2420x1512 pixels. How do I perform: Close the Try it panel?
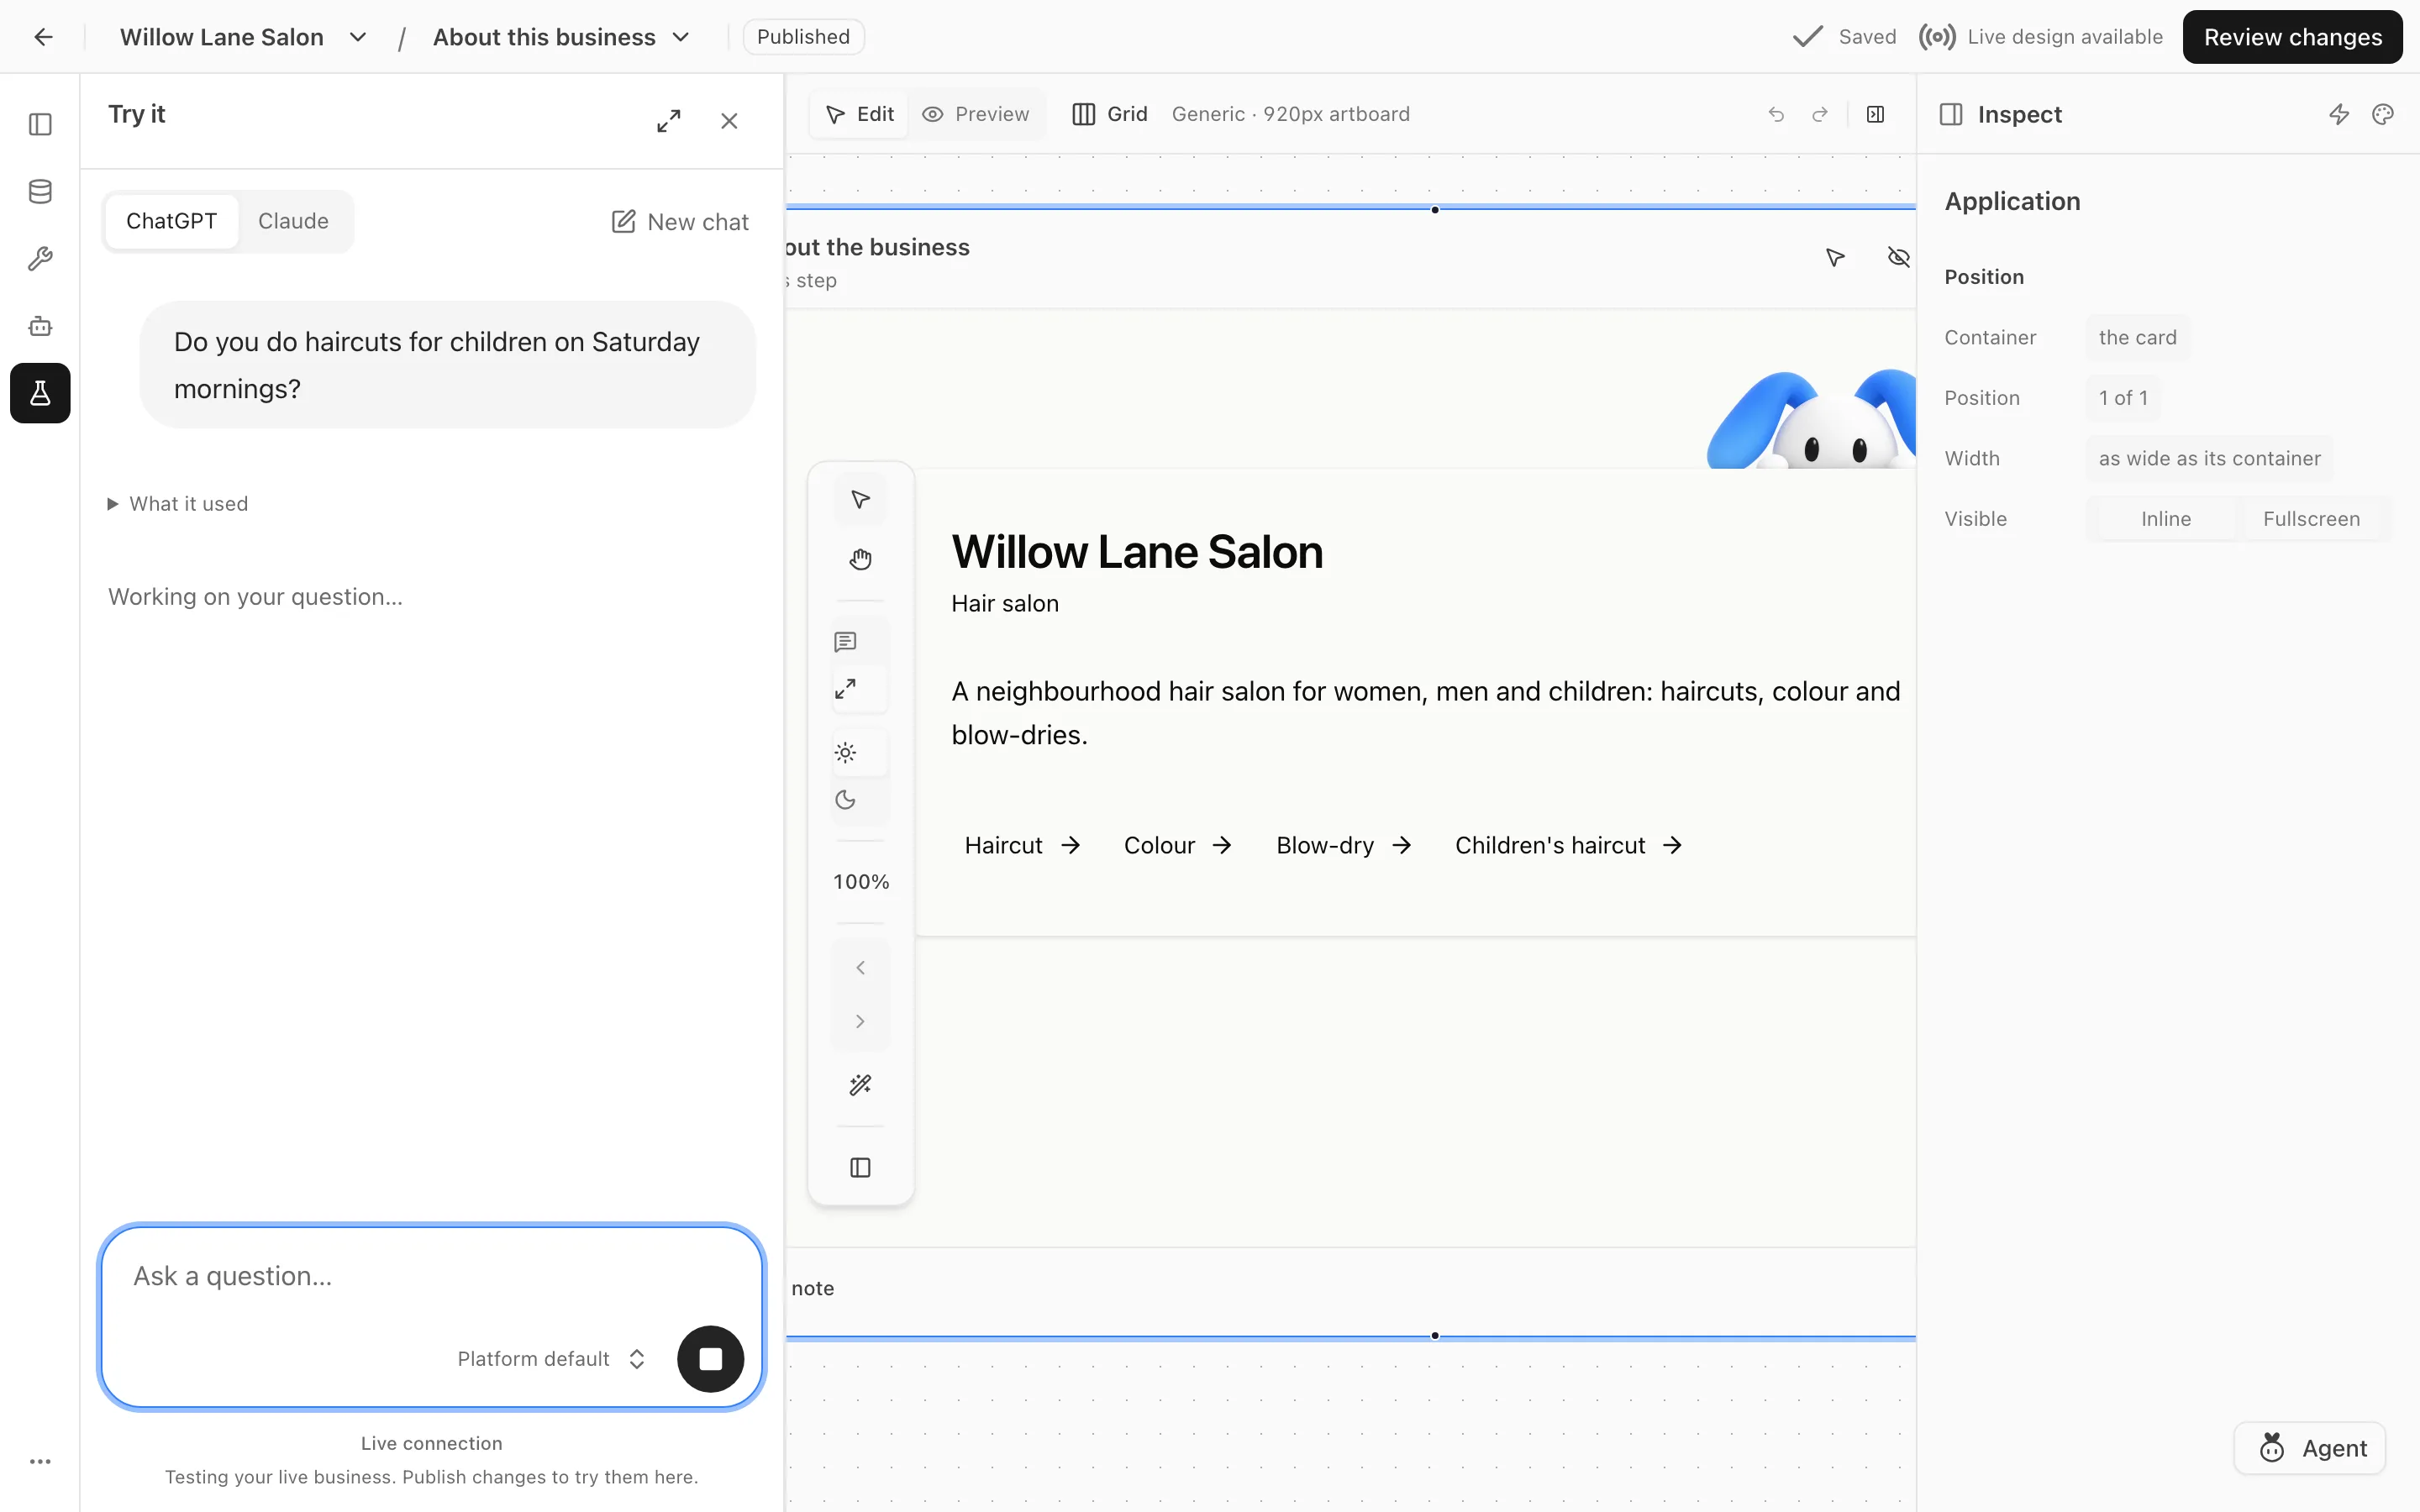click(x=729, y=121)
